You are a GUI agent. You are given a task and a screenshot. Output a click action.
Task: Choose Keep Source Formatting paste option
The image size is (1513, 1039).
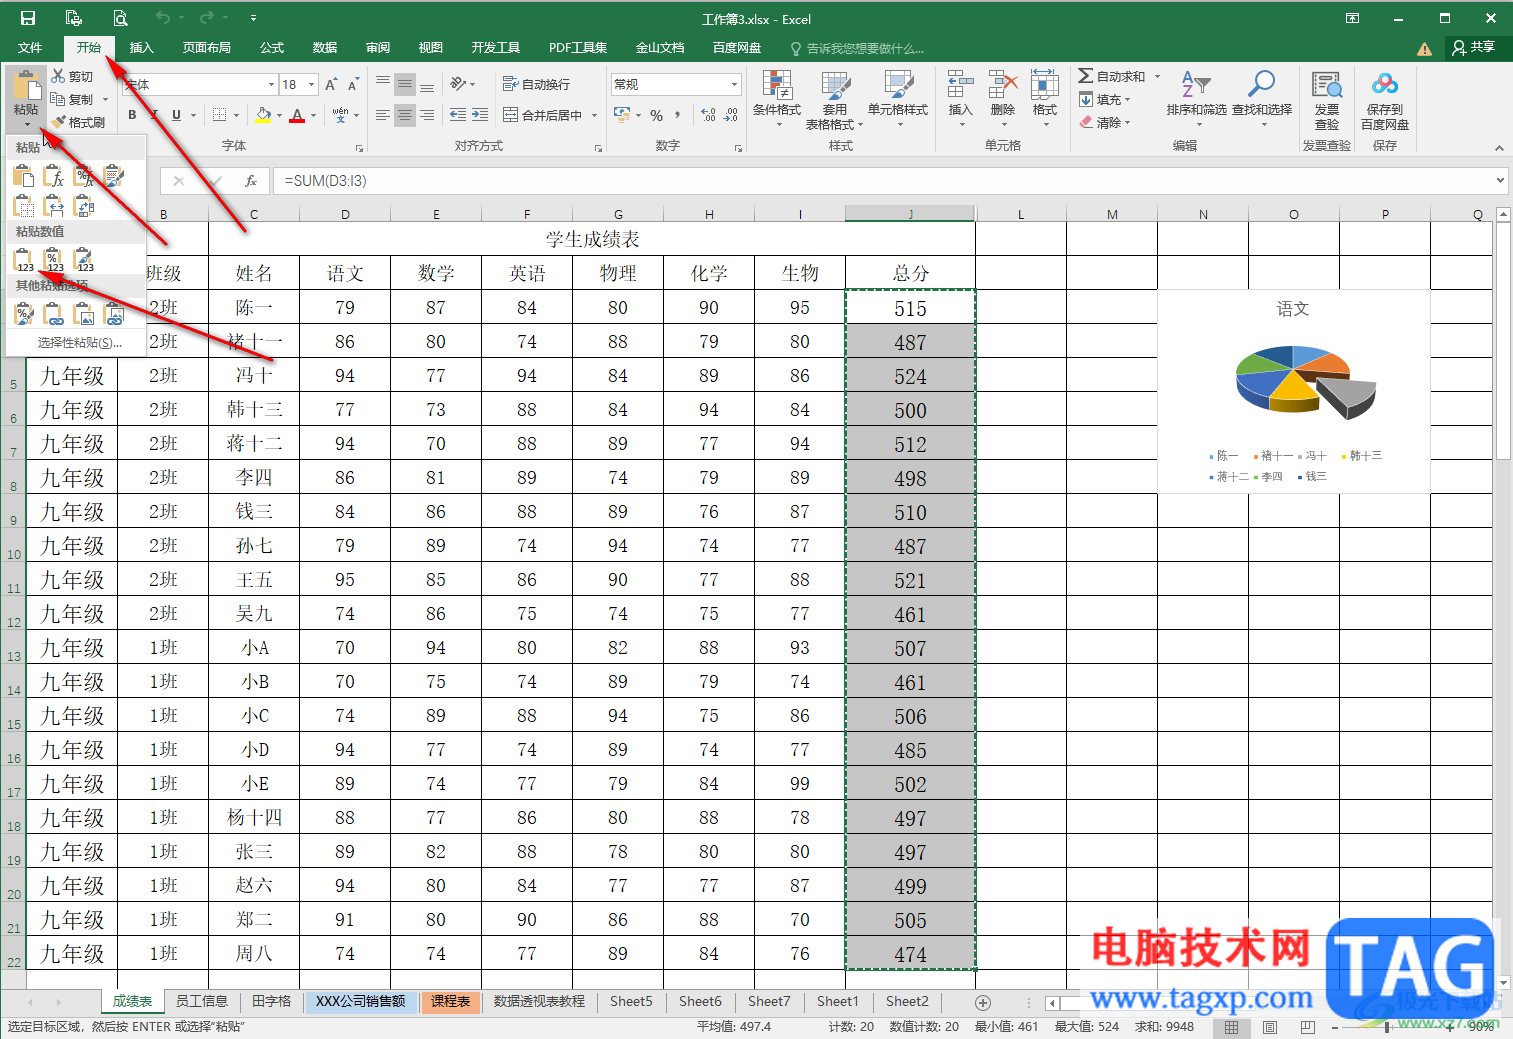coord(115,177)
